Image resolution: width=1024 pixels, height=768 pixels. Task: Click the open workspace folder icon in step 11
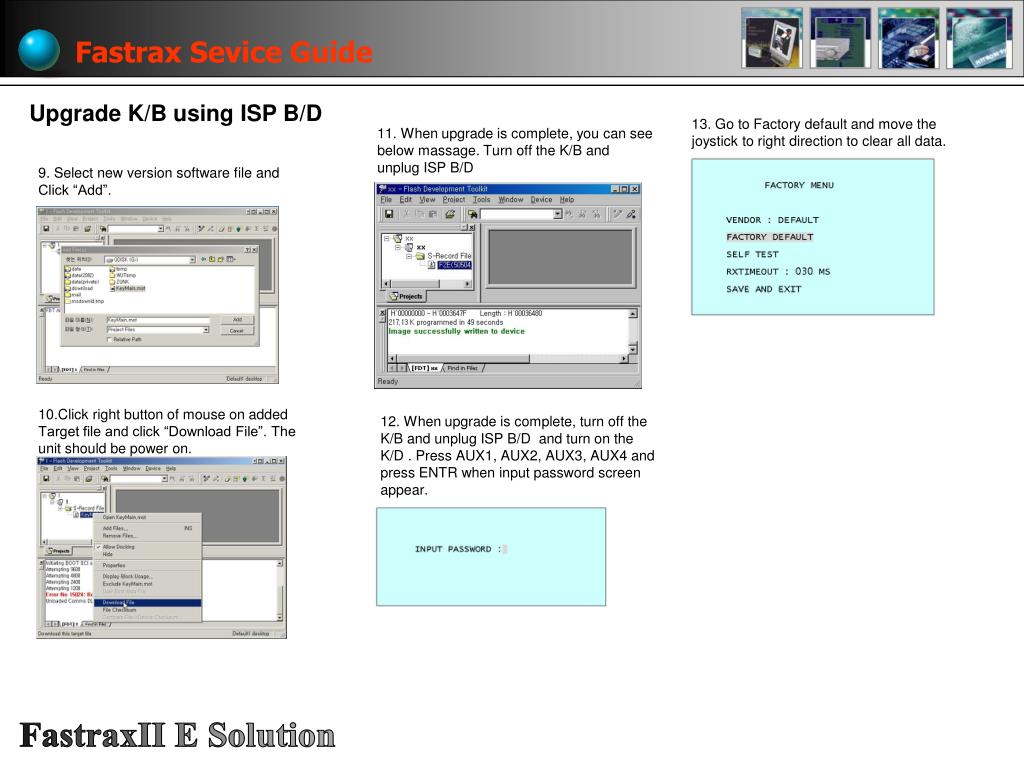coord(450,214)
